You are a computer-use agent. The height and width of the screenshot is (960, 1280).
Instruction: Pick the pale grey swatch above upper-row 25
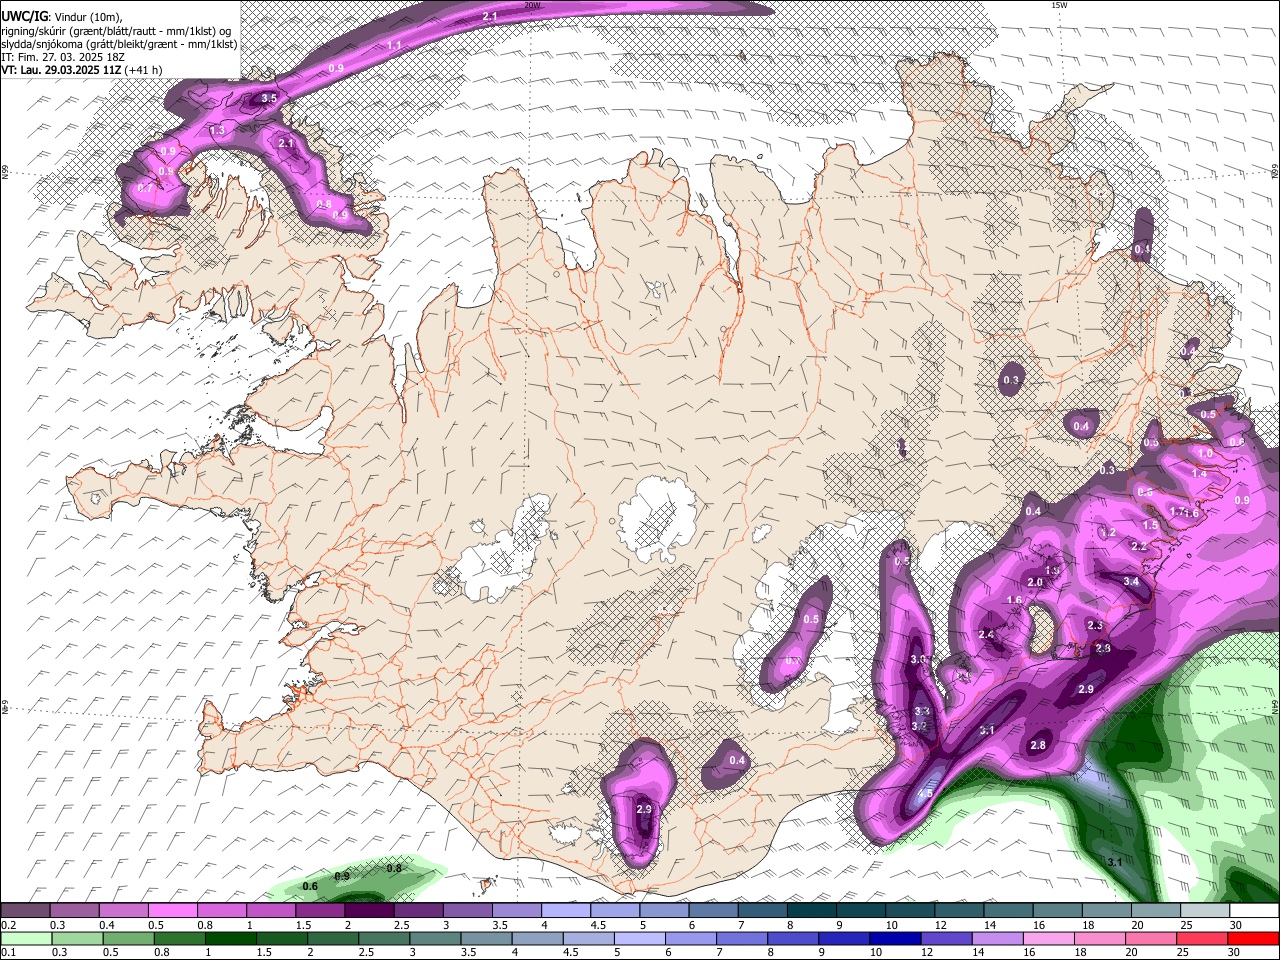click(x=1206, y=911)
